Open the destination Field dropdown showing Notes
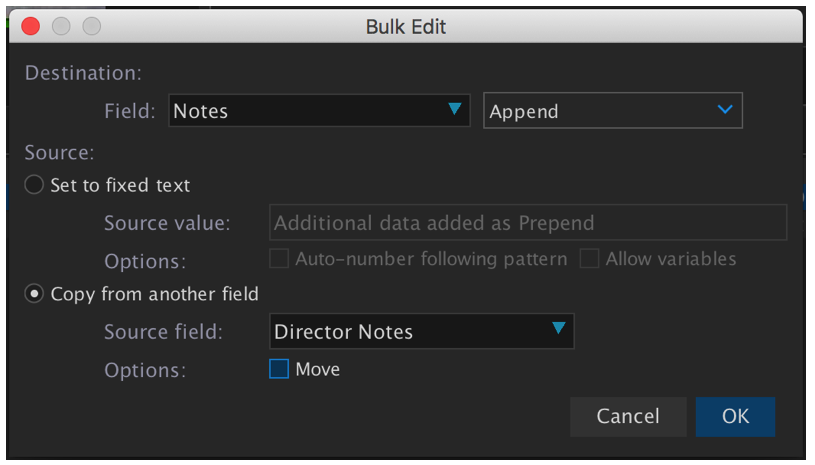Screen dimensions: 815x465 (x=310, y=111)
